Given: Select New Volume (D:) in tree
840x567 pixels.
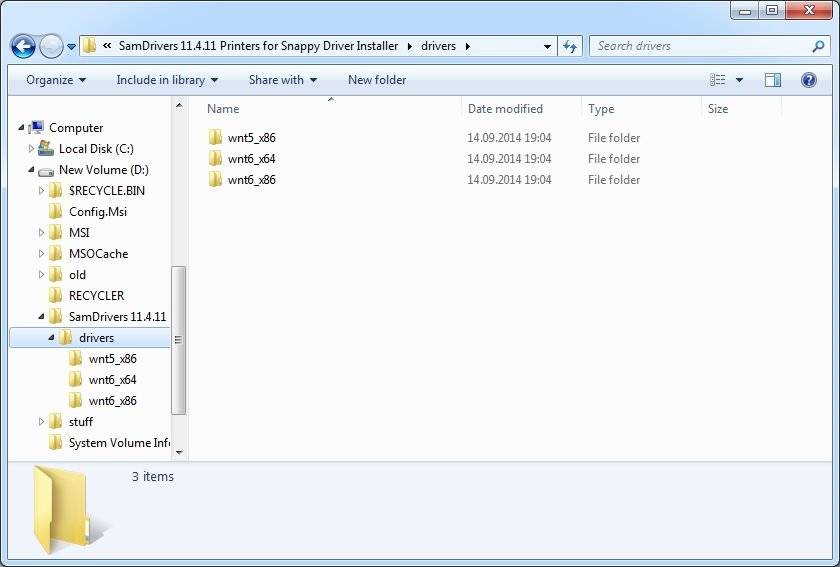Looking at the screenshot, I should tap(103, 169).
